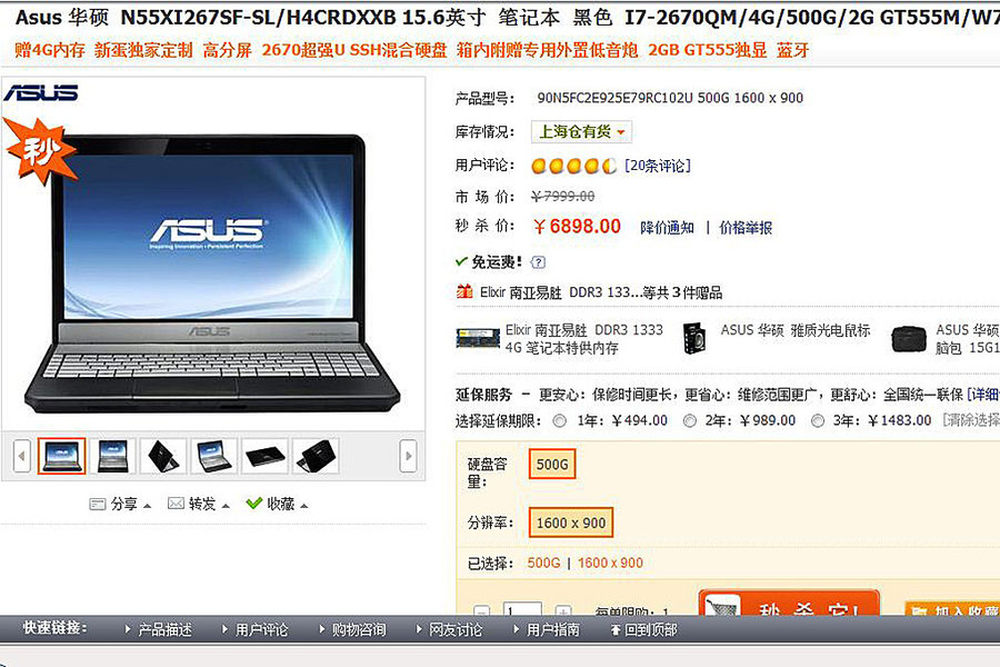The image size is (1000, 667).
Task: Select the 3-year ¥1483.00 warranty option
Action: point(818,421)
